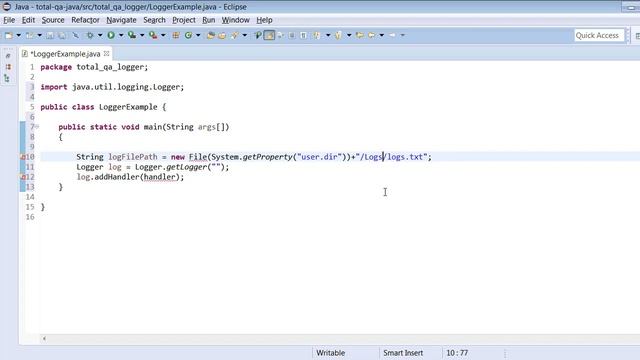640x360 pixels.
Task: Open the Project menu
Action: [184, 20]
